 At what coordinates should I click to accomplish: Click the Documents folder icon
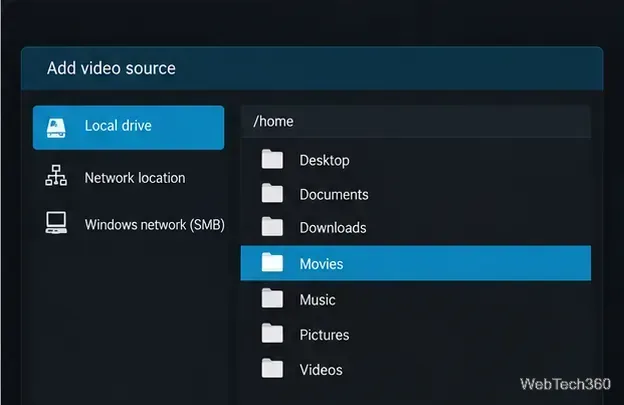(x=272, y=193)
